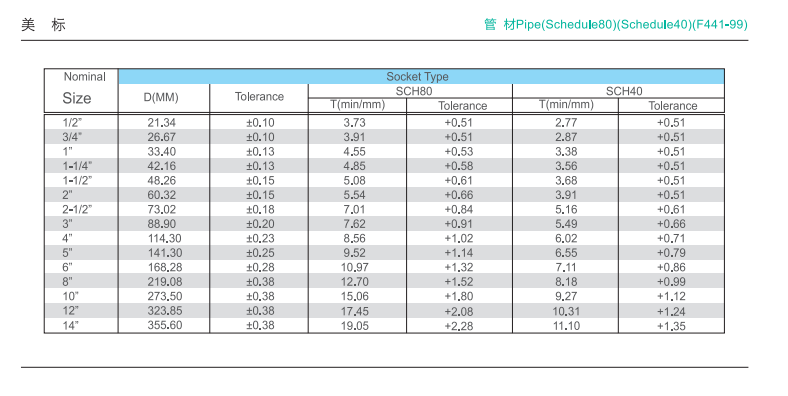Click the Pipe(Schedule80)(Schedule40)(F441-99) title text
The height and width of the screenshot is (396, 788).
(x=632, y=24)
